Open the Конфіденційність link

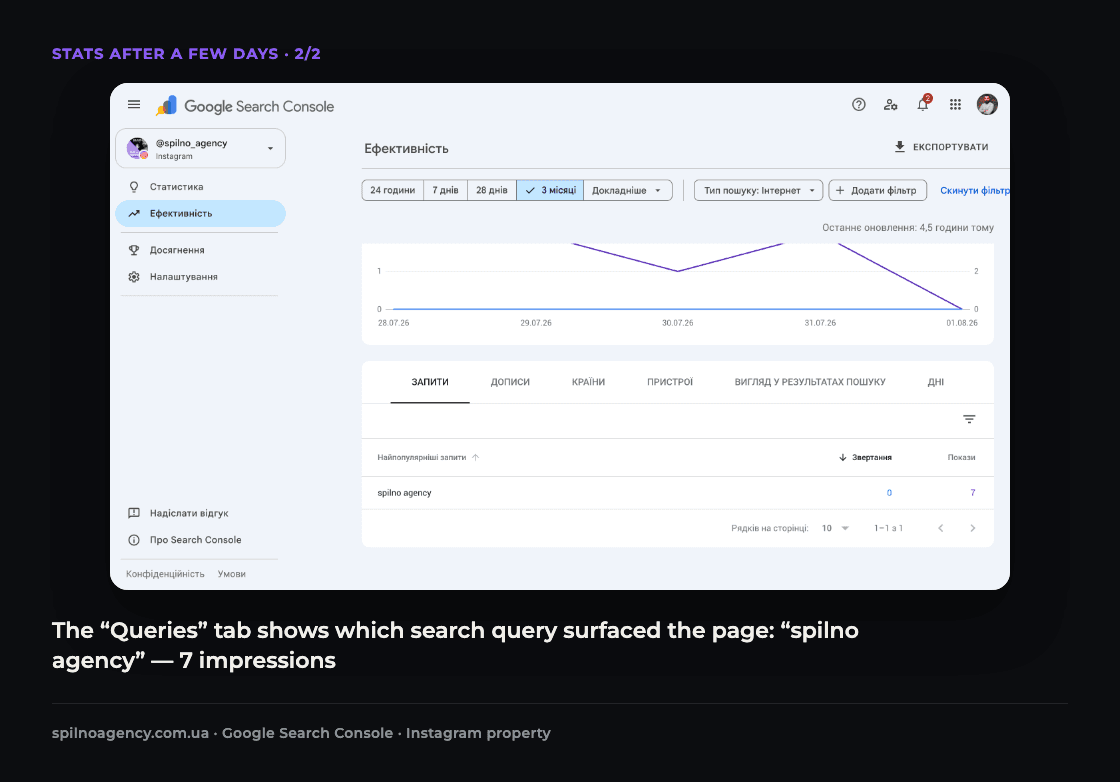point(165,574)
